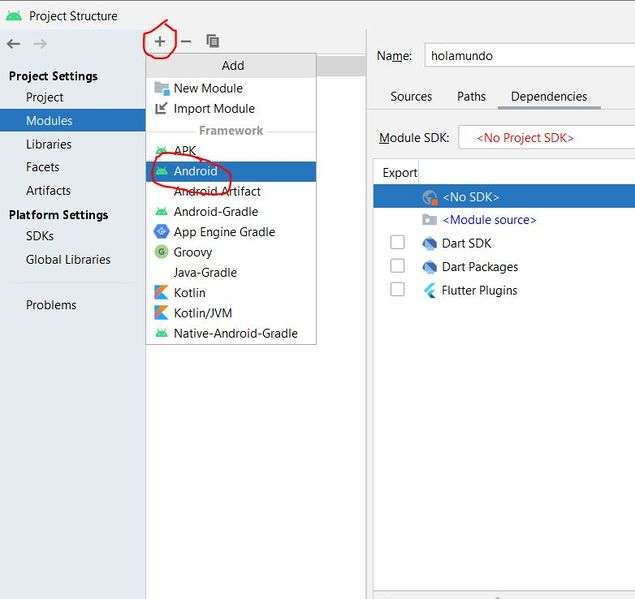Image resolution: width=635 pixels, height=599 pixels.
Task: Go back with the left arrow
Action: click(x=13, y=43)
